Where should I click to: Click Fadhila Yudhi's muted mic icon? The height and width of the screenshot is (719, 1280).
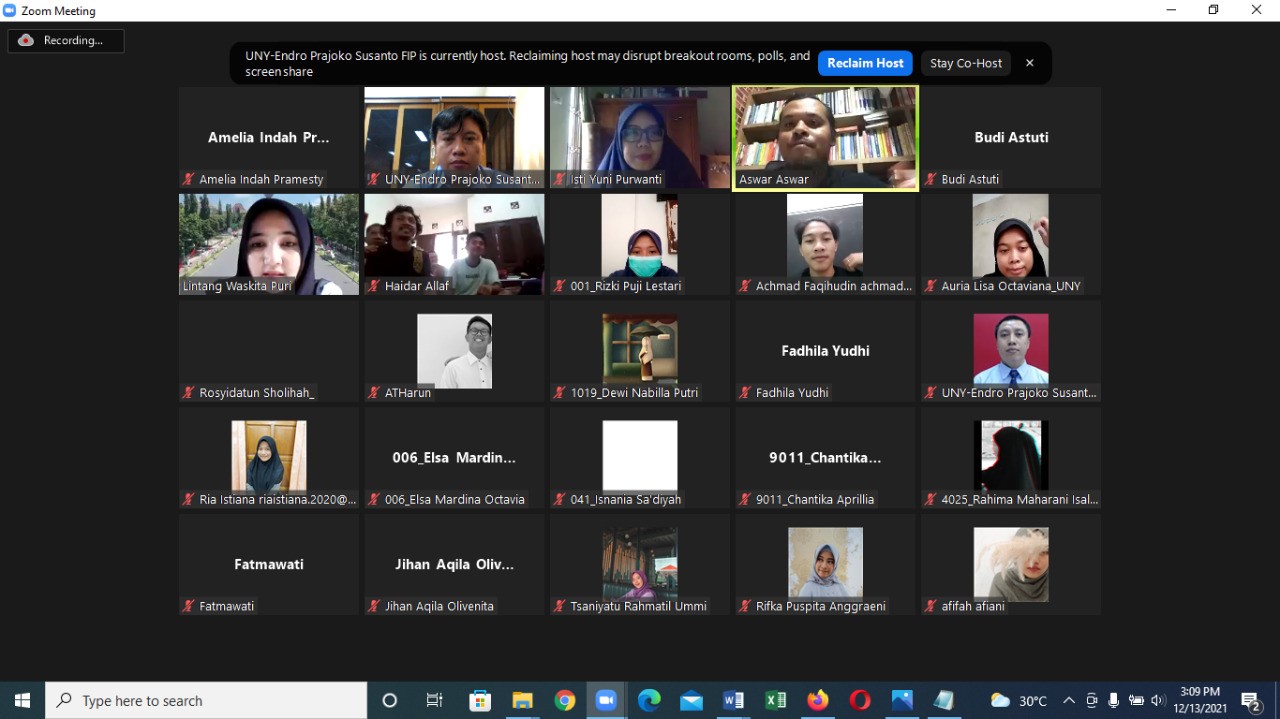(745, 393)
